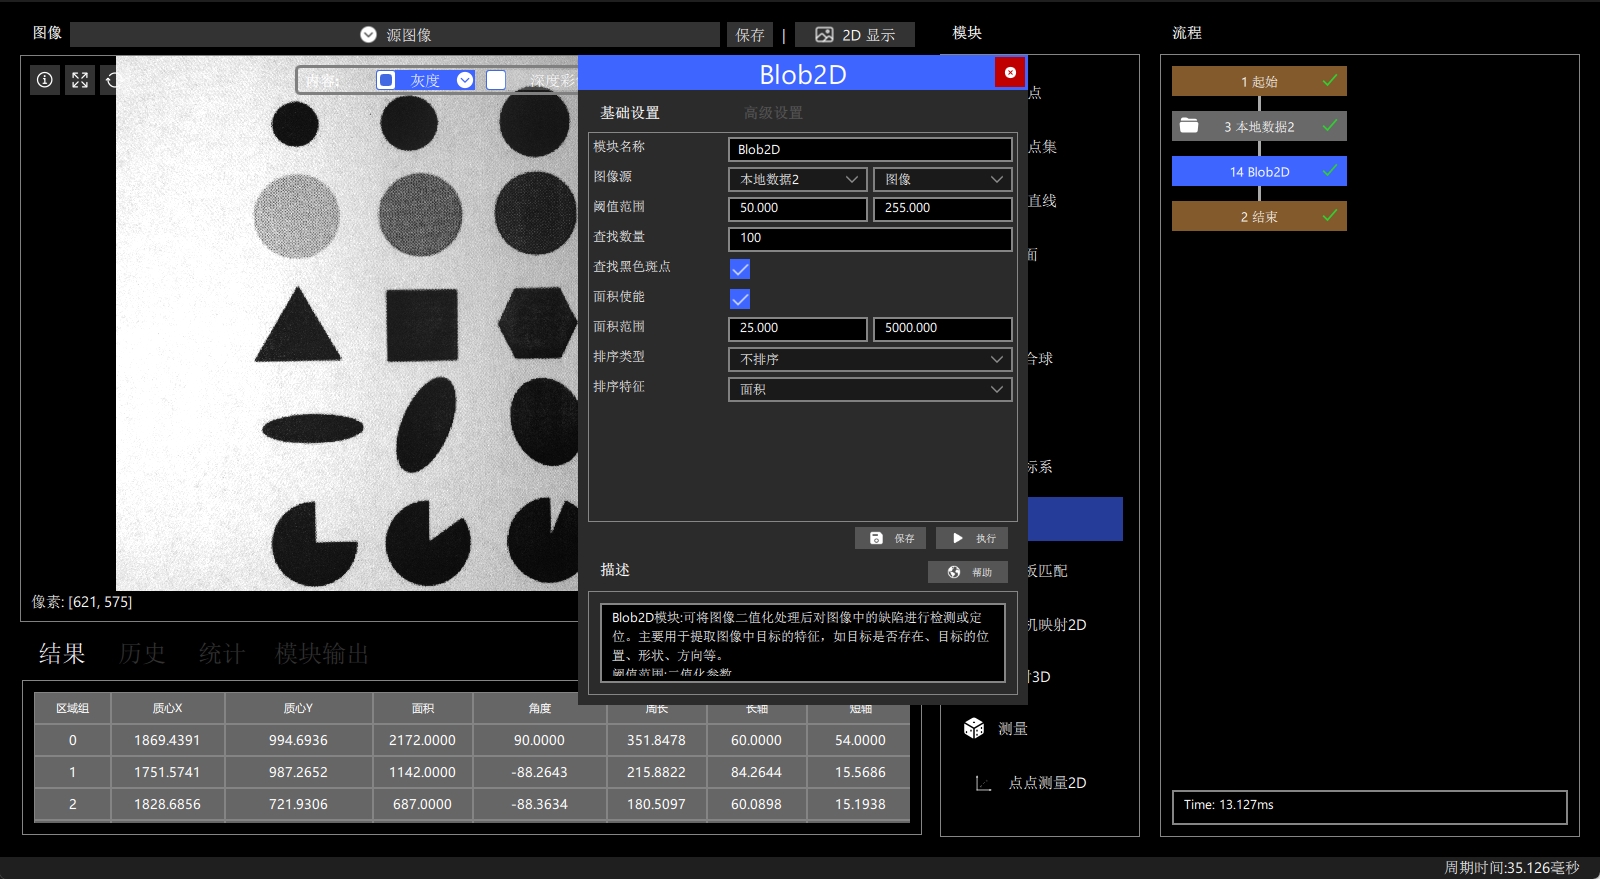Click cell 2172.0000 in results table
1600x879 pixels.
[x=422, y=740]
